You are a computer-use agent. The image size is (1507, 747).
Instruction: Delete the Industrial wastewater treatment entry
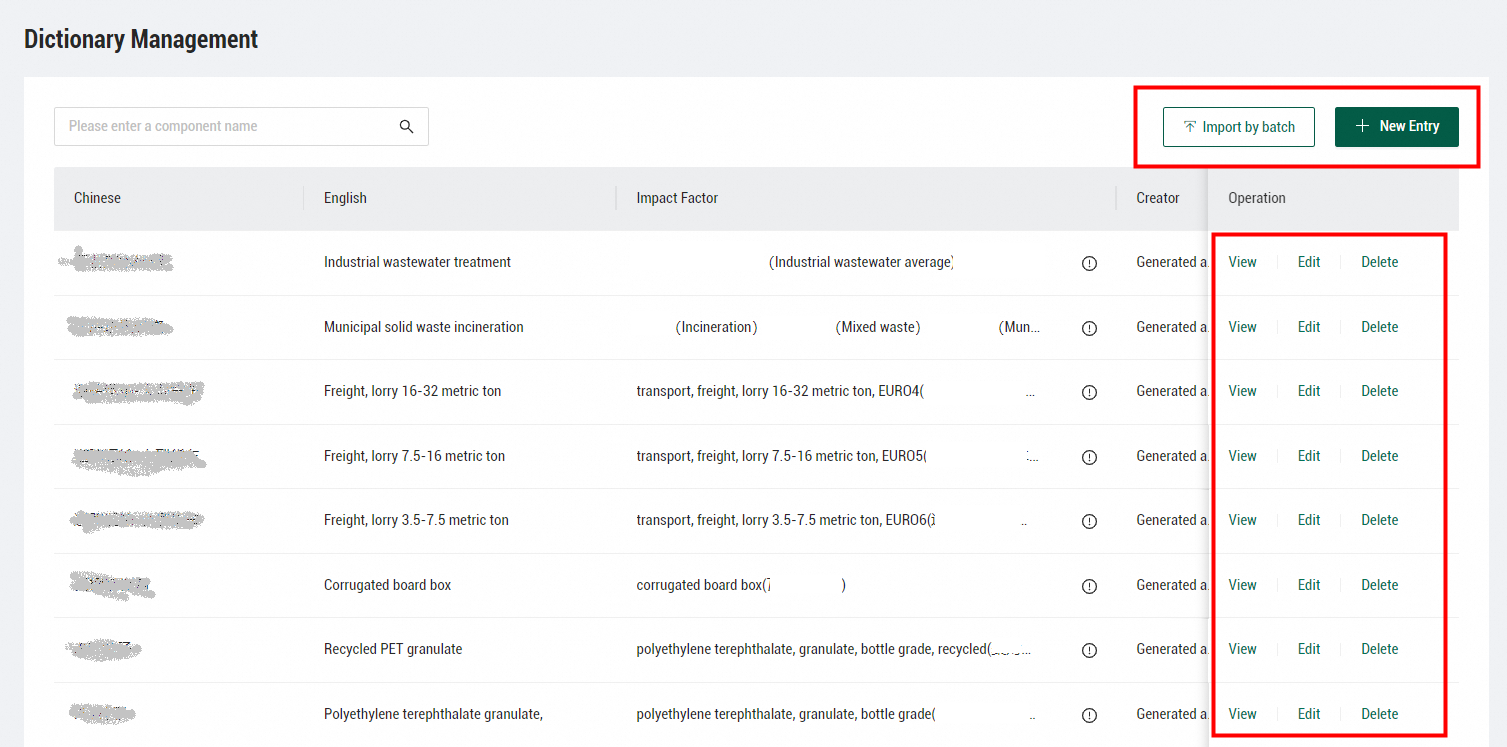point(1379,262)
